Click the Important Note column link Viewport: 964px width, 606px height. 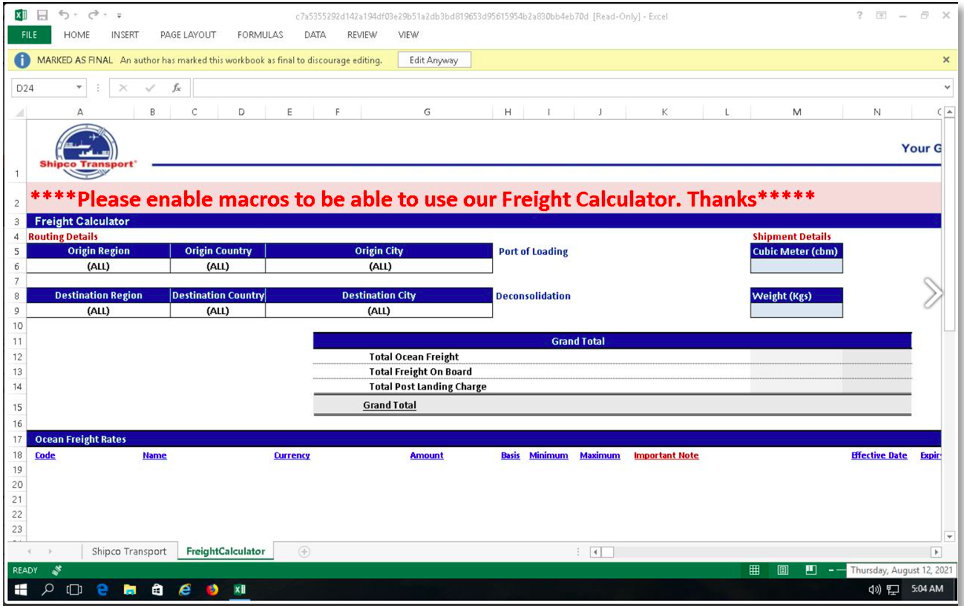(666, 456)
